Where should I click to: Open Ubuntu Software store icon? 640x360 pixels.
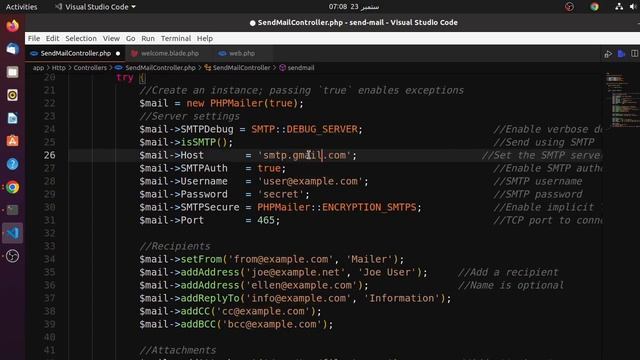point(12,141)
